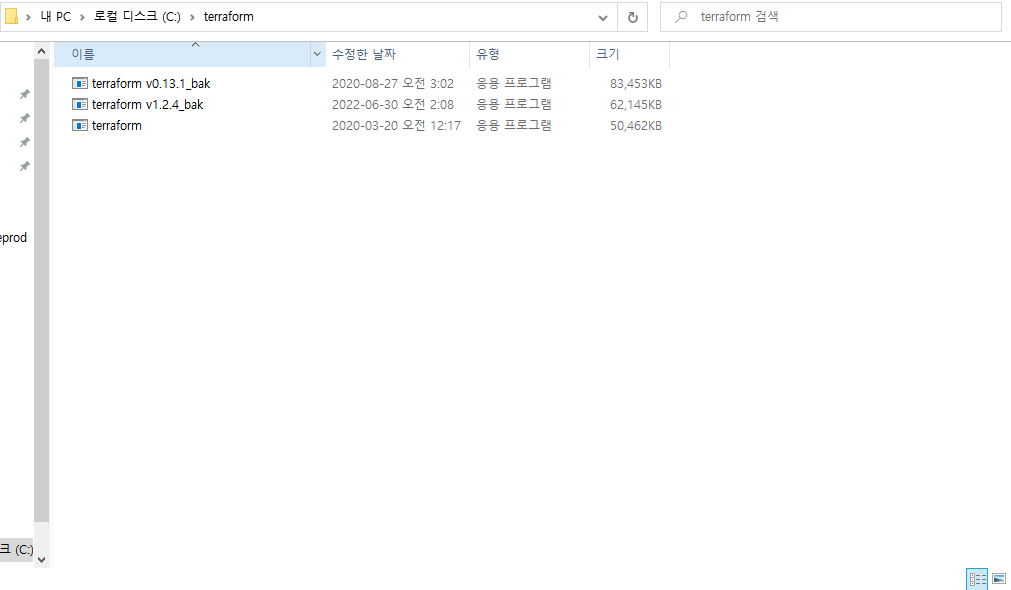Select the terraform v1.2.4_bak file icon
The width and height of the screenshot is (1011, 590).
(x=80, y=104)
